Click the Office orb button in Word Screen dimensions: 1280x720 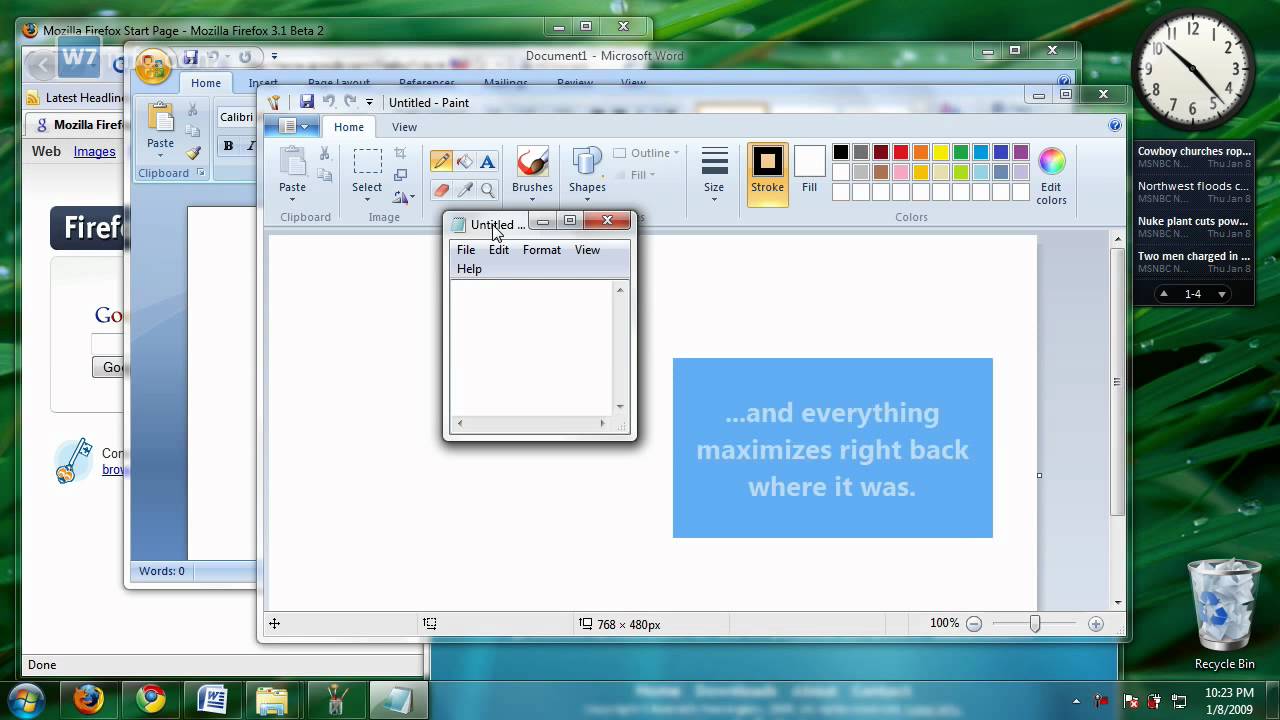pos(153,66)
